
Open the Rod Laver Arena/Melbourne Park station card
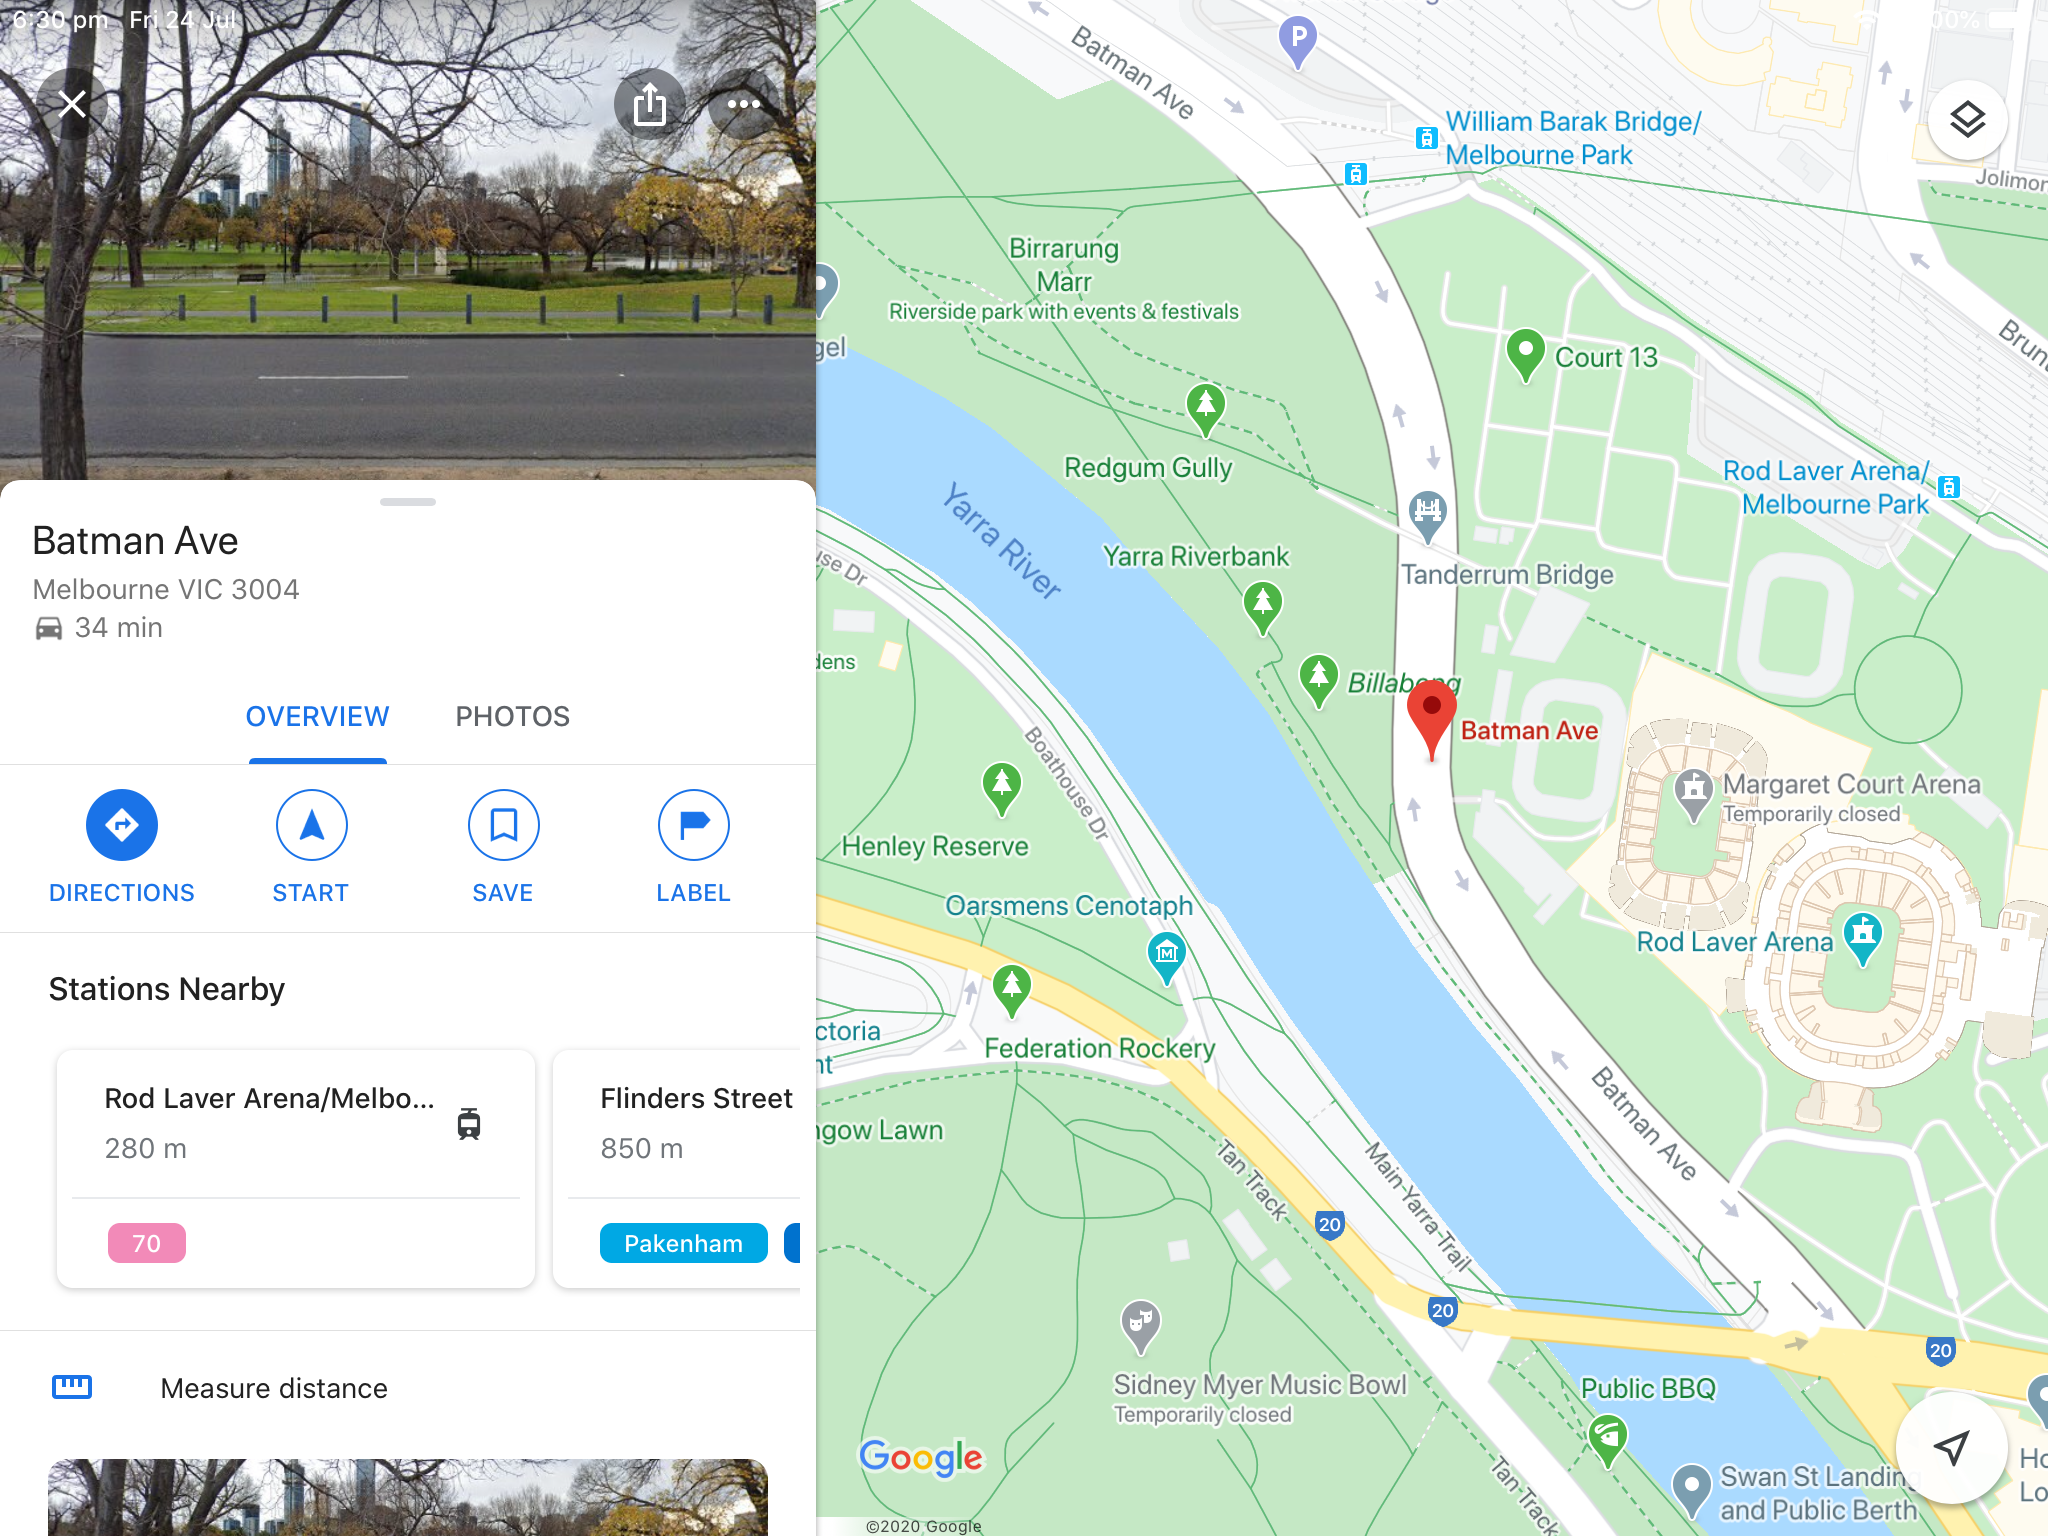pyautogui.click(x=296, y=1168)
